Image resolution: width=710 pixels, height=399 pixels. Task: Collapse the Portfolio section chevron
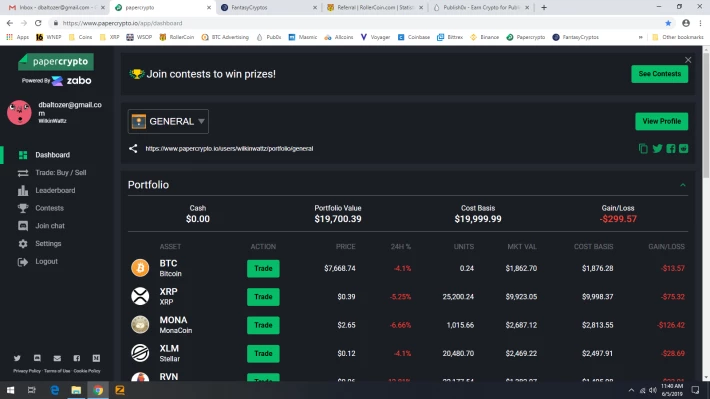coord(683,185)
